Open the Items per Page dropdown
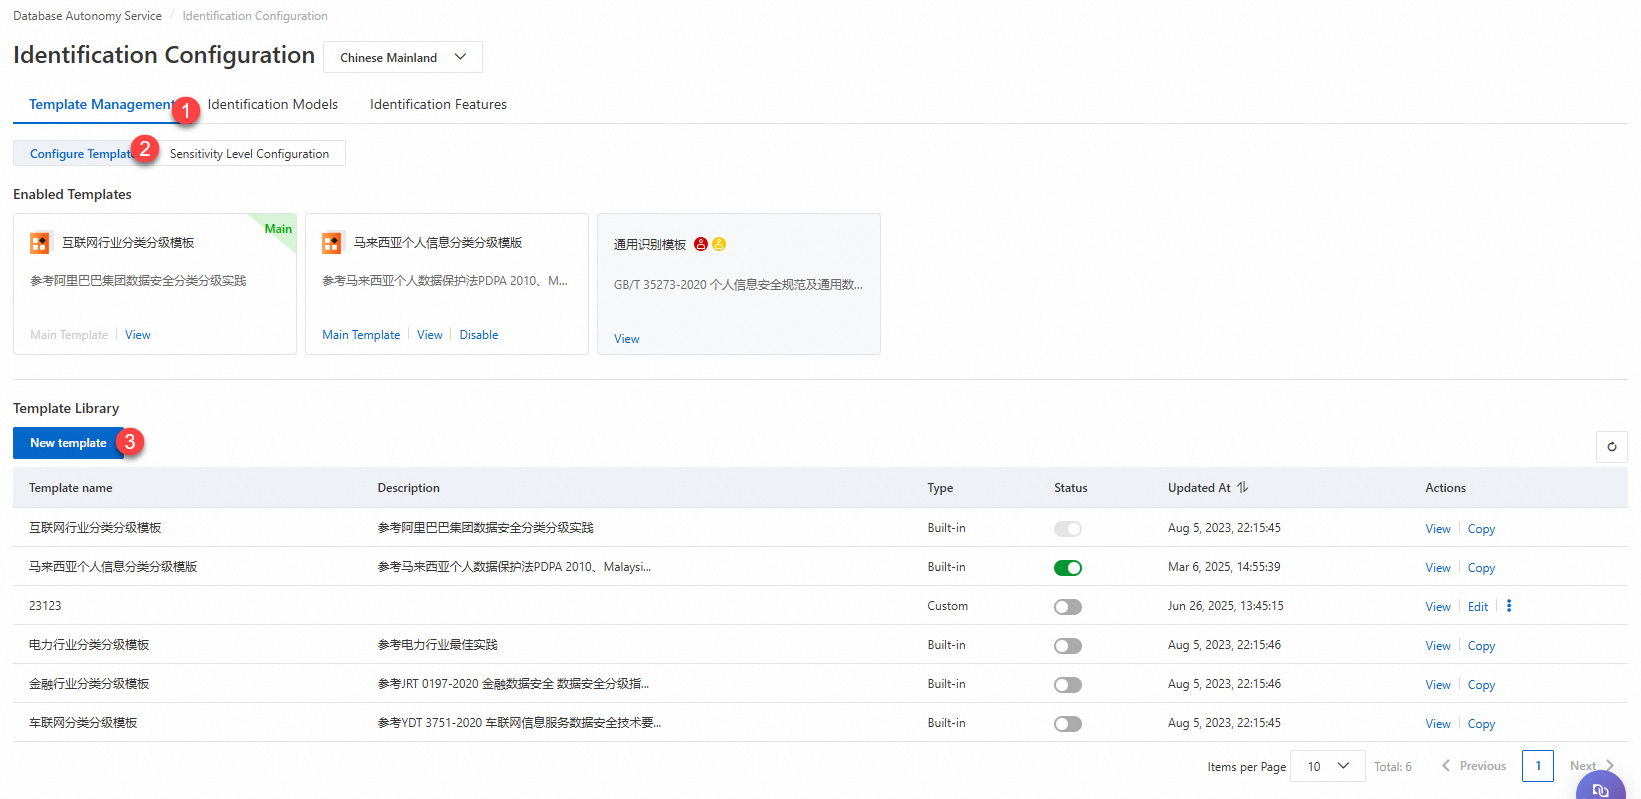The width and height of the screenshot is (1641, 799). pyautogui.click(x=1328, y=766)
